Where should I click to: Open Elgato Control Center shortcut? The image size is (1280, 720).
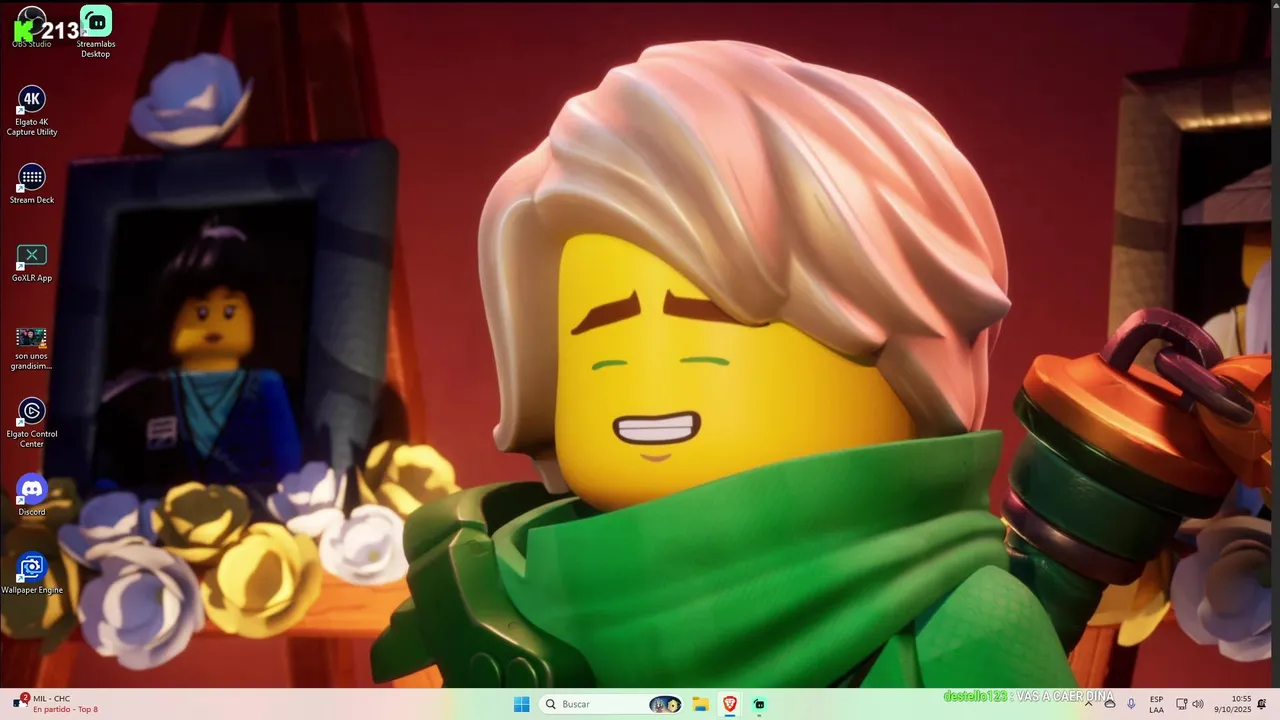tap(32, 424)
